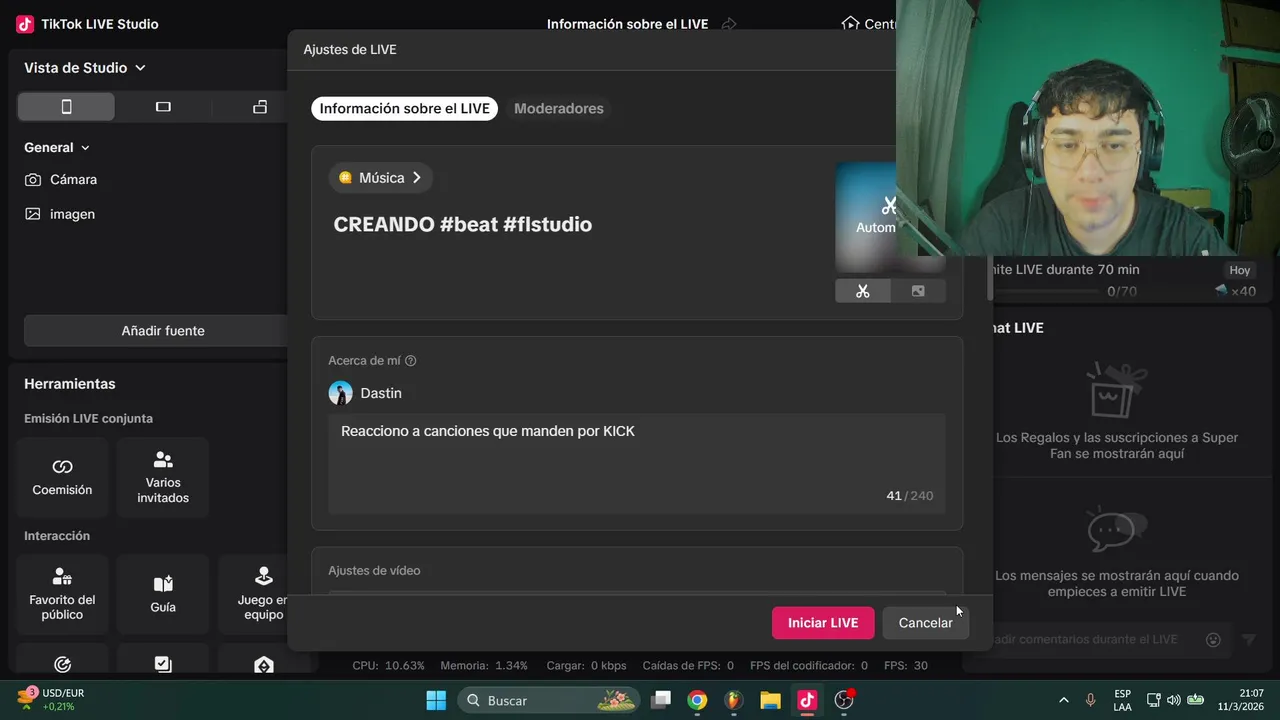Viewport: 1280px width, 720px height.
Task: Click the Añadir fuente button
Action: (163, 331)
